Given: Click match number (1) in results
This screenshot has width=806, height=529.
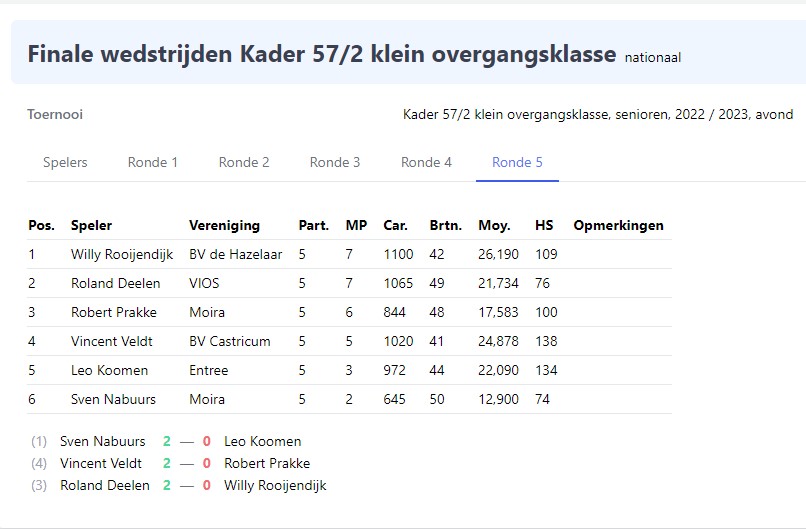Looking at the screenshot, I should 39,441.
